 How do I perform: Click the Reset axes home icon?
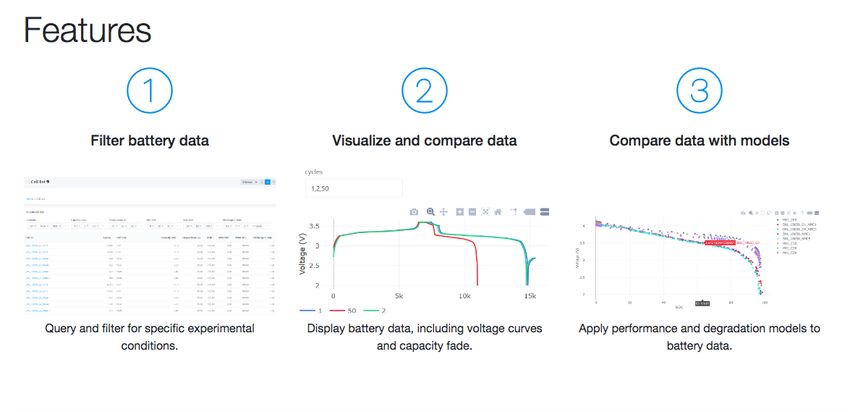coord(498,212)
